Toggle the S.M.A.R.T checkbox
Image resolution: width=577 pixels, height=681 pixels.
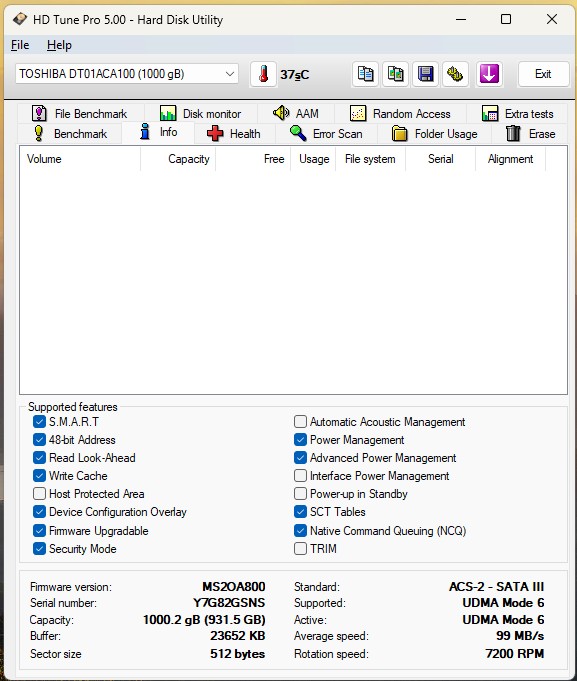pos(39,422)
